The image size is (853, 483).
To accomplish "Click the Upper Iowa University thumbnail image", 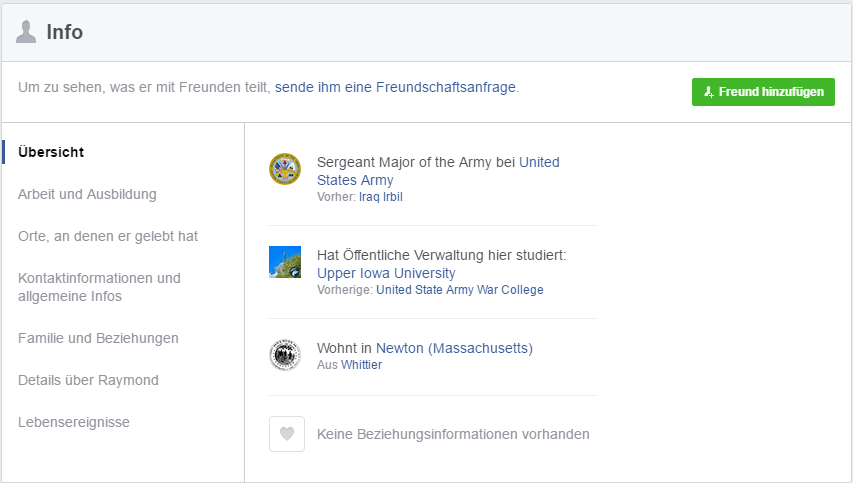I will (285, 262).
